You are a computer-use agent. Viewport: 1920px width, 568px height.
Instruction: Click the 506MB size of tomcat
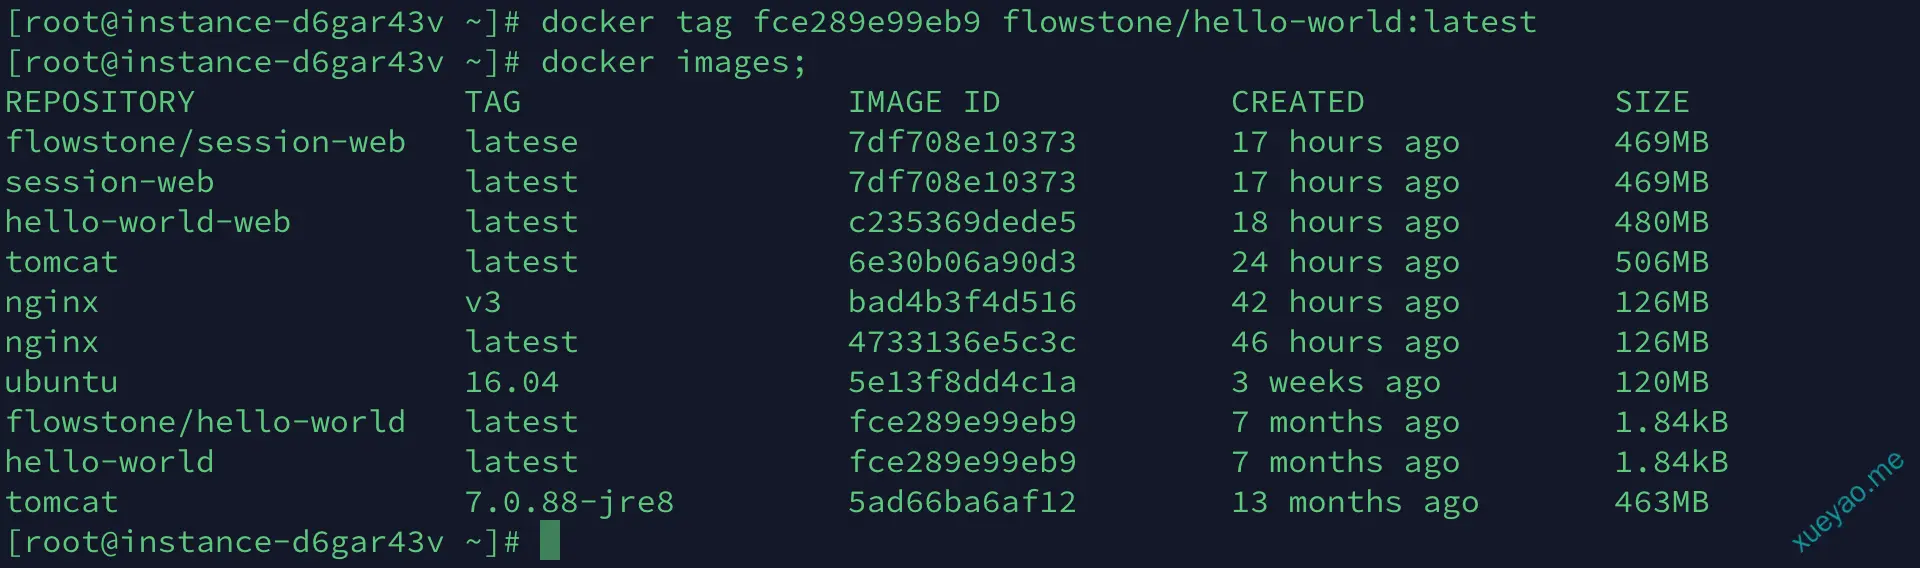tap(1662, 262)
